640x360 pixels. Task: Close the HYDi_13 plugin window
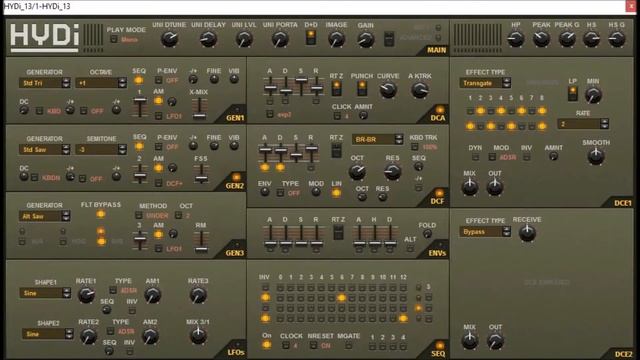(x=631, y=7)
